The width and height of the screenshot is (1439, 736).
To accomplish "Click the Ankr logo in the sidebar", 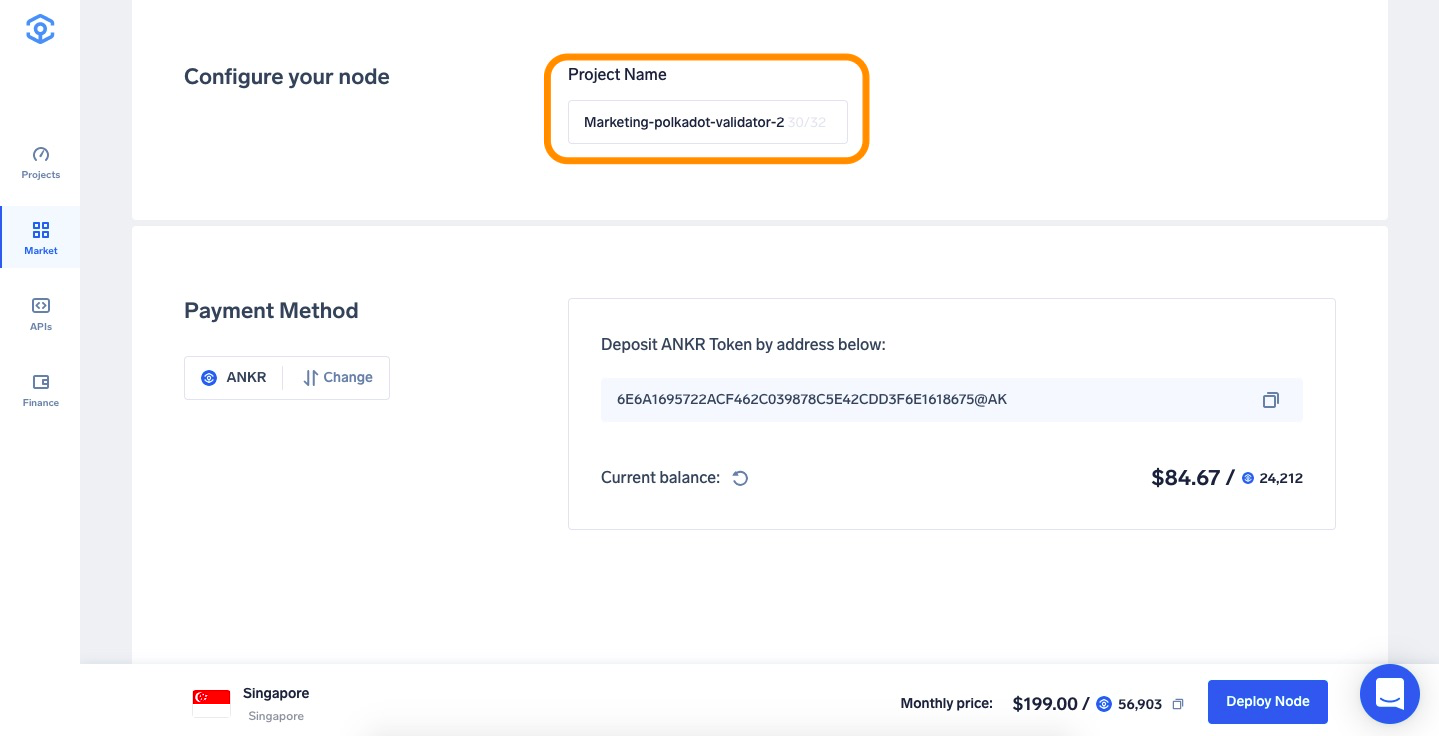I will pos(40,29).
